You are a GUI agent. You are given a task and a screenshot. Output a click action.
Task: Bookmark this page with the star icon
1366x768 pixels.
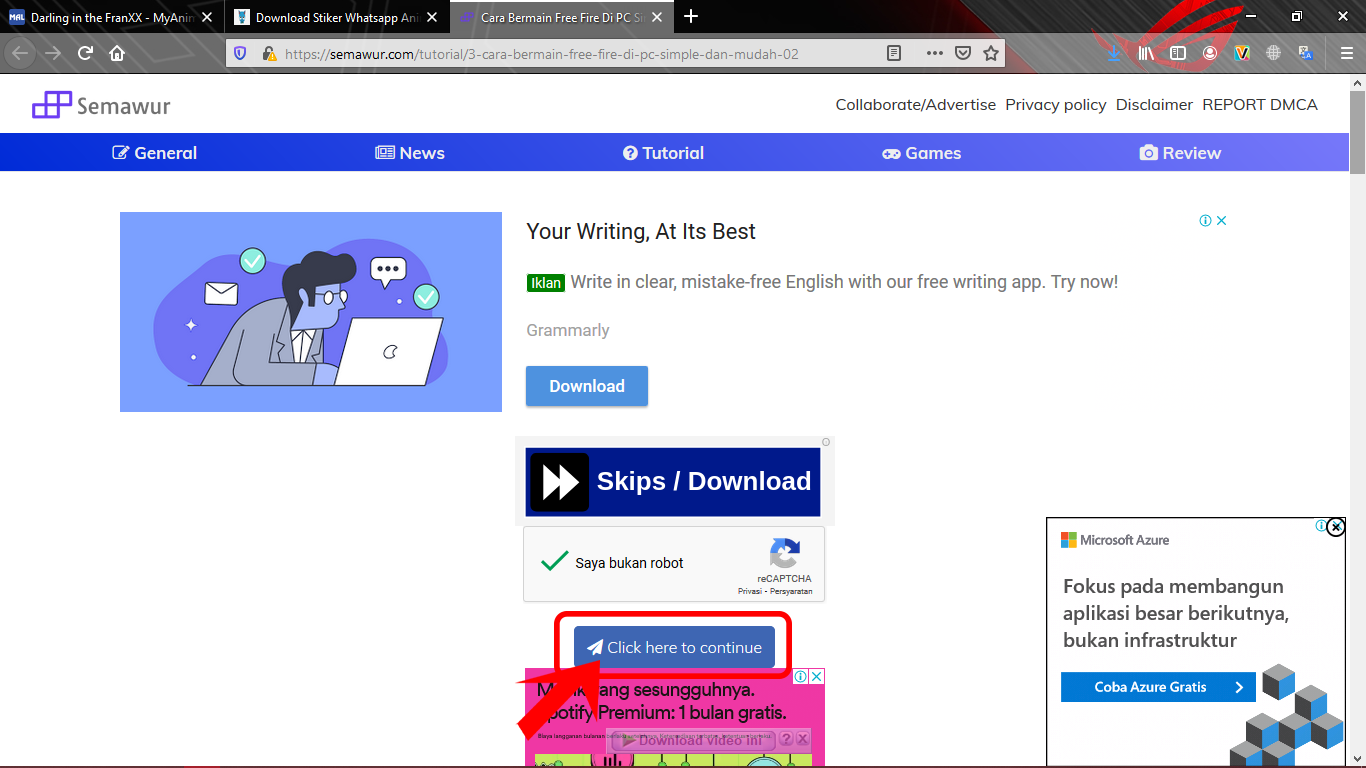coord(990,53)
